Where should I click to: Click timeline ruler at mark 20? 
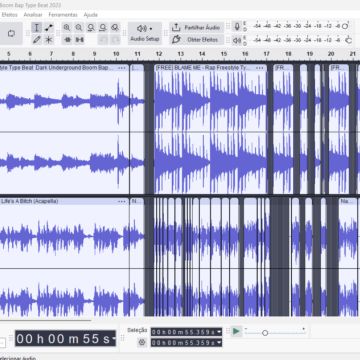click(x=331, y=54)
